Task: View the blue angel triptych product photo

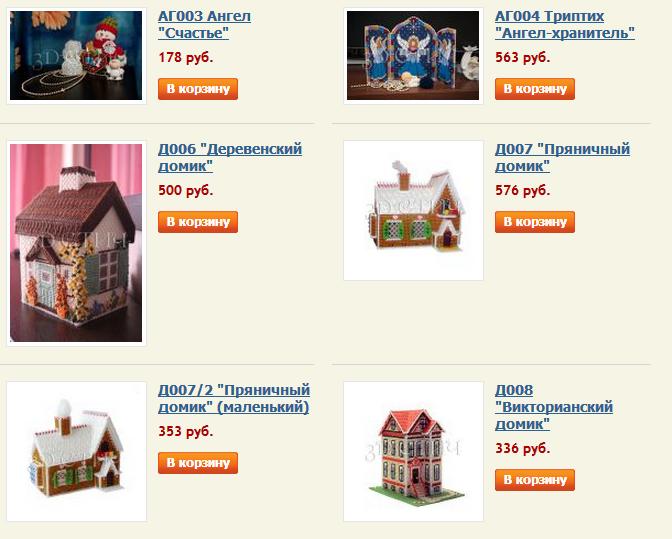Action: point(413,56)
